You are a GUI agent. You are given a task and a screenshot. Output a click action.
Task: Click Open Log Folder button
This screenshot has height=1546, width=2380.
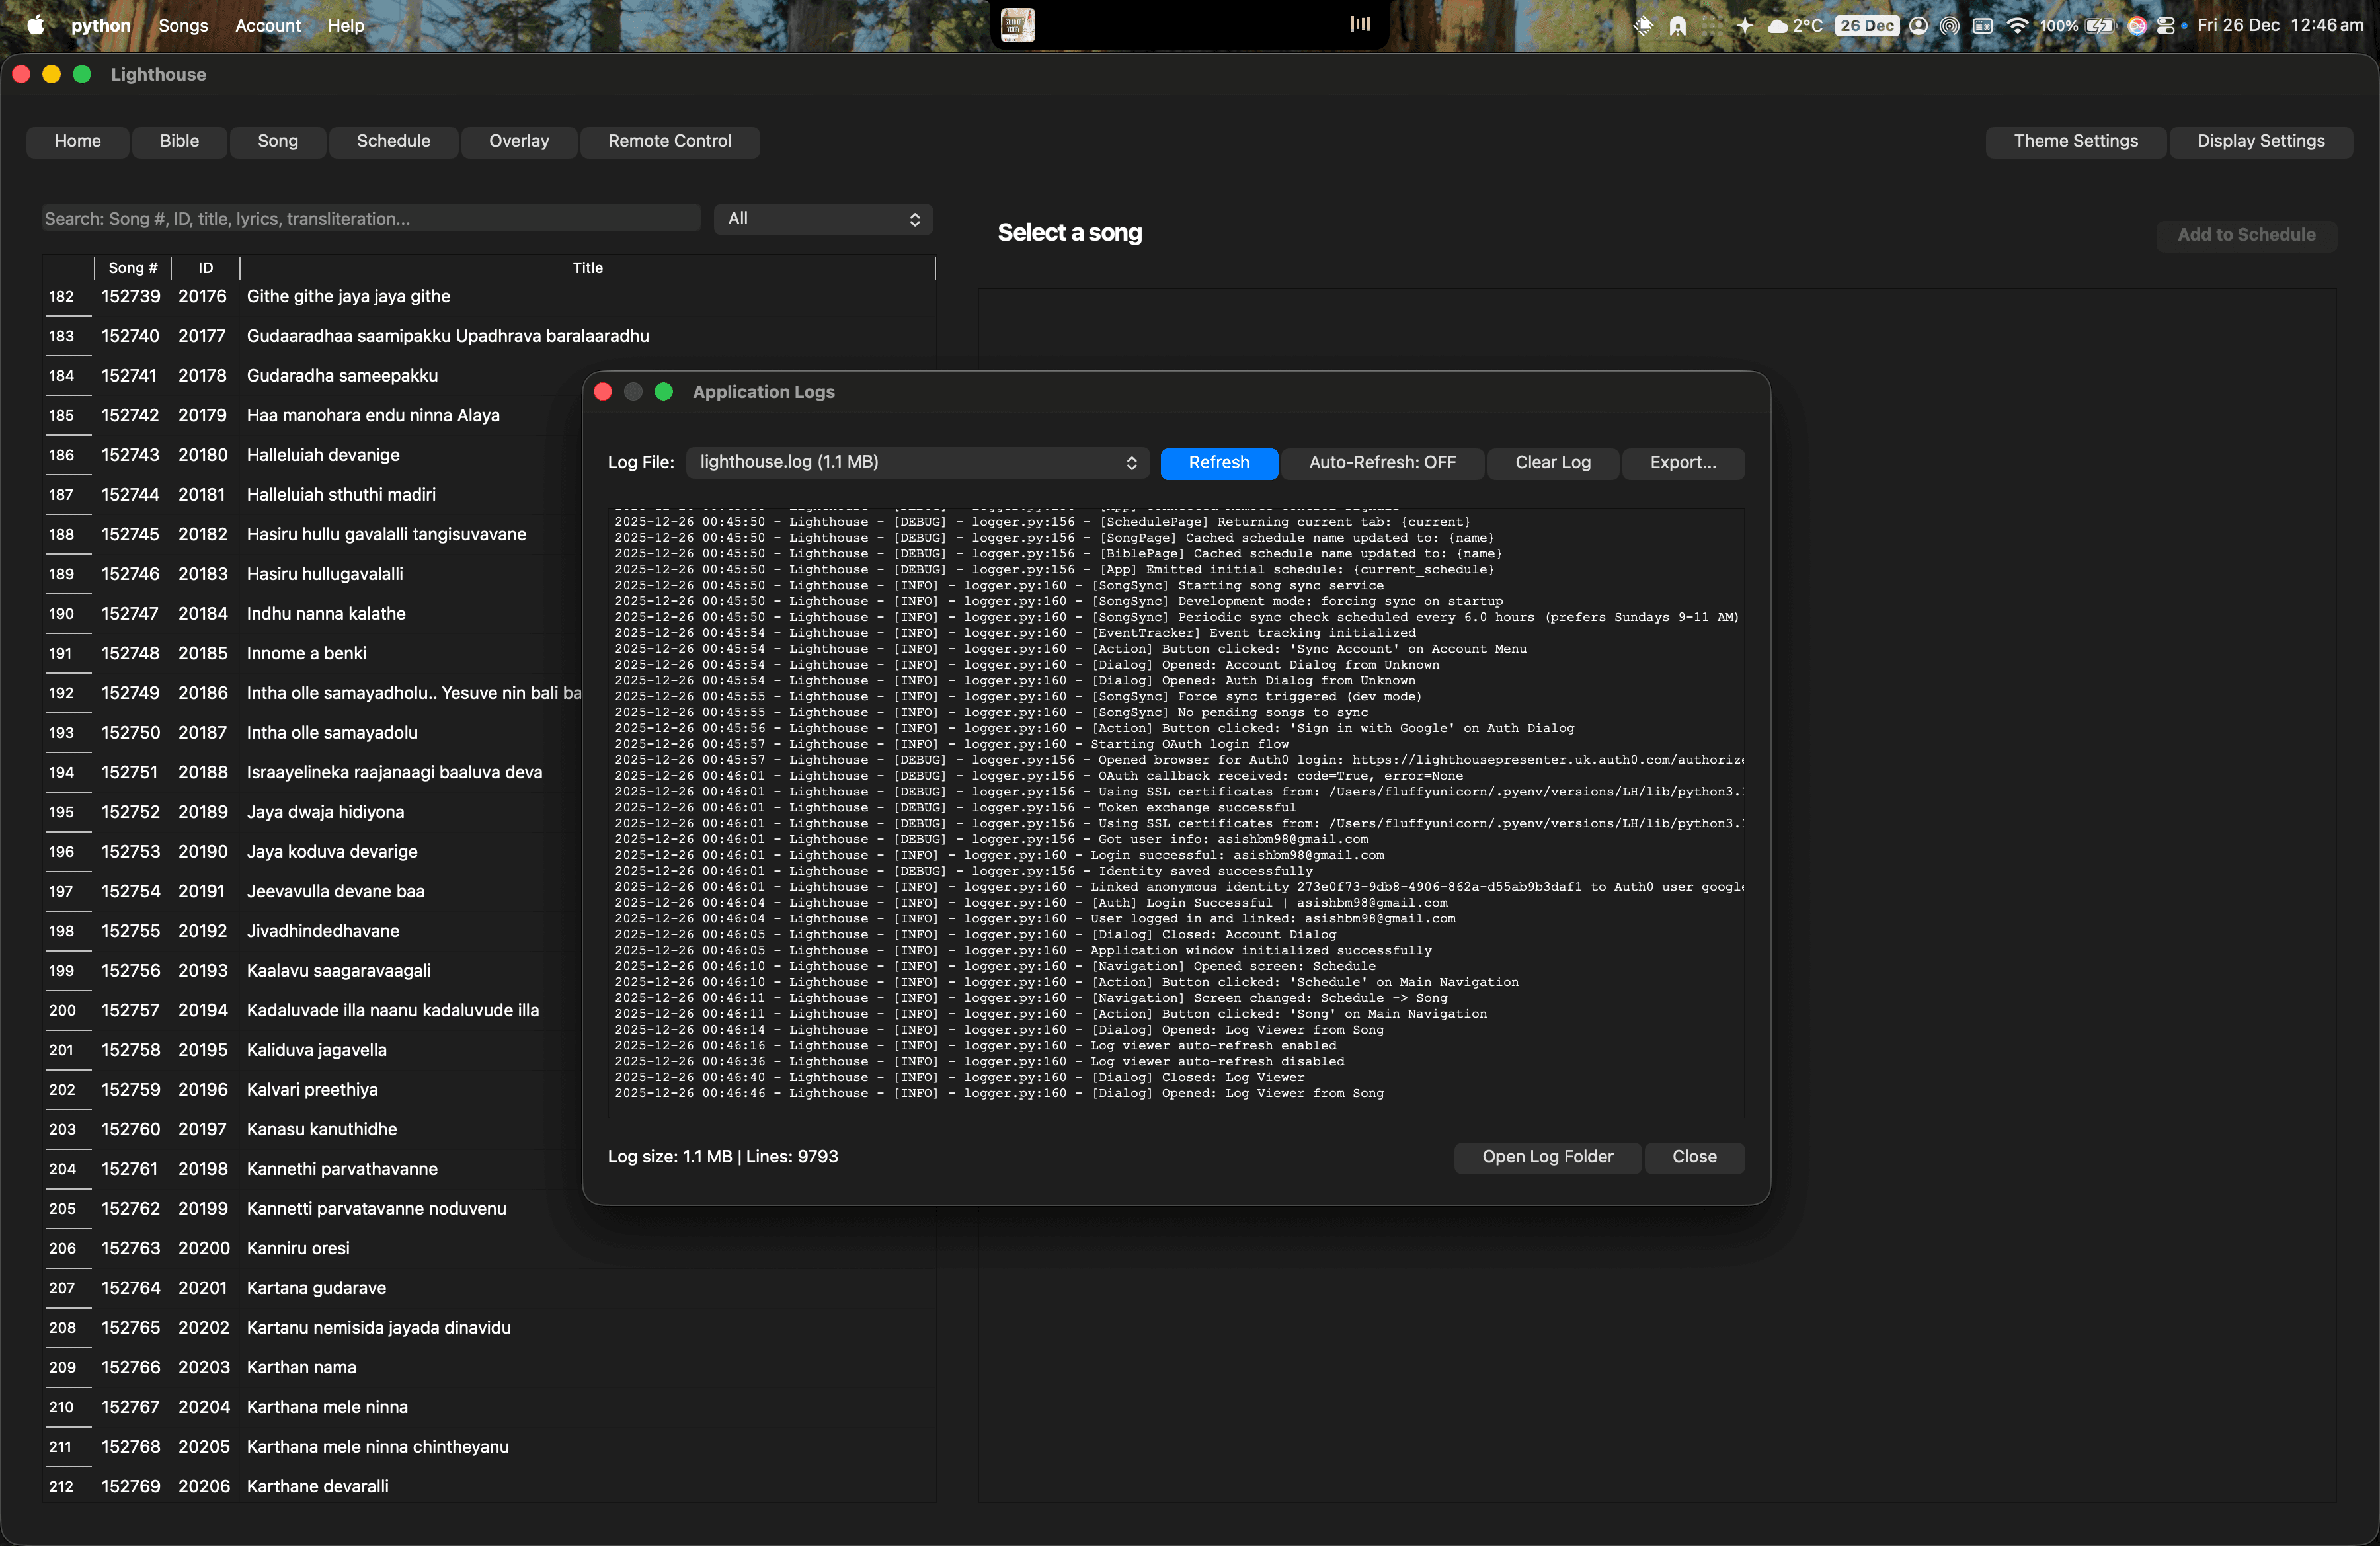pos(1546,1156)
